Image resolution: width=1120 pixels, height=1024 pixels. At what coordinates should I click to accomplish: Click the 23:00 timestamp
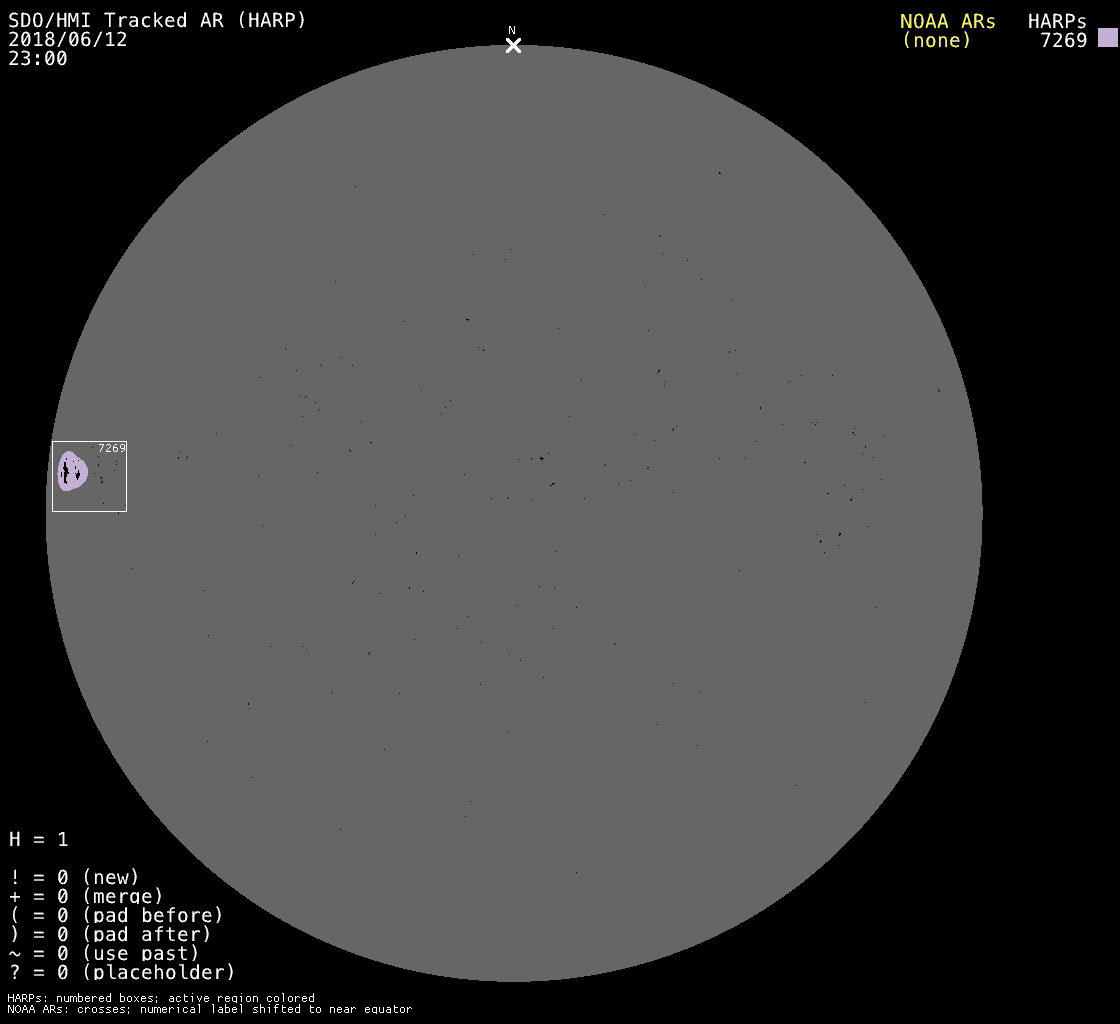pyautogui.click(x=38, y=58)
